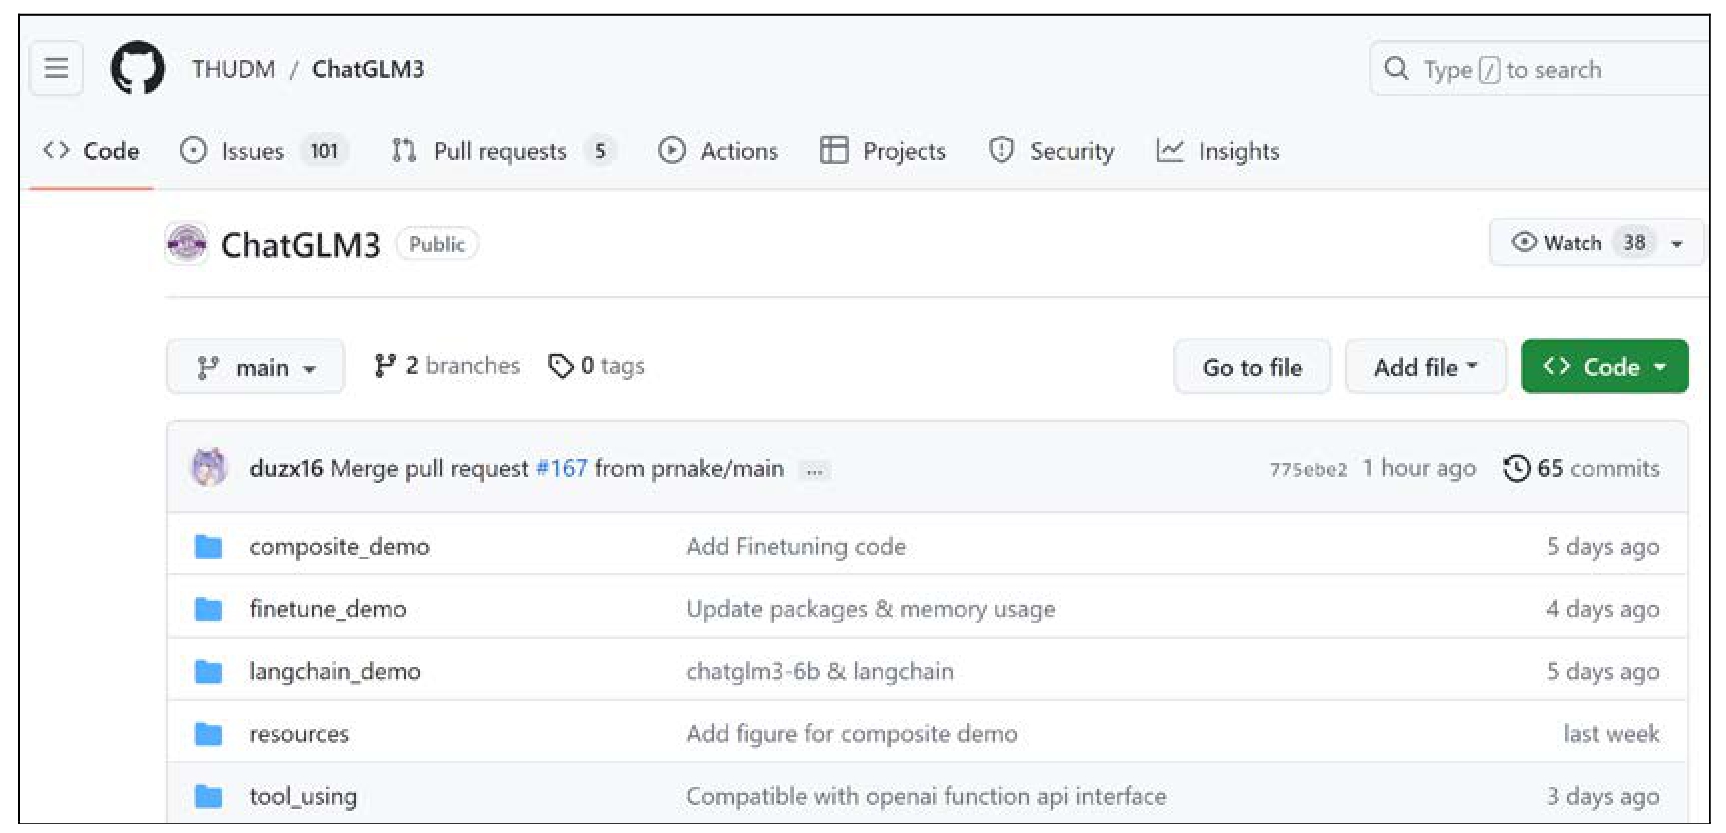Click the search magnifier icon
This screenshot has width=1726, height=833.
(1396, 68)
